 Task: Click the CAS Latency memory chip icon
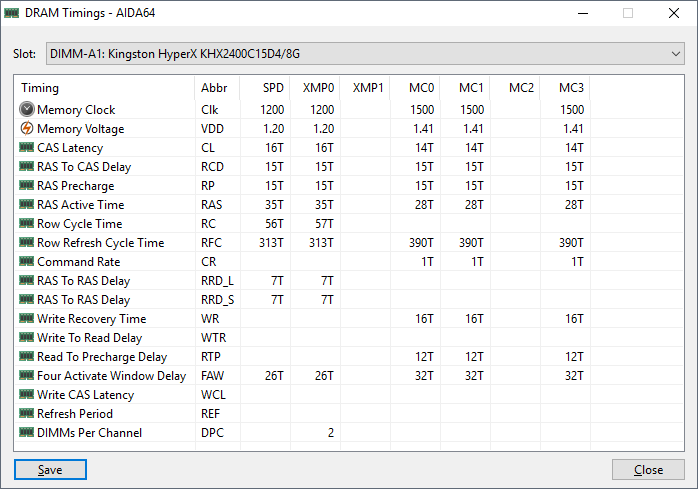tap(27, 148)
